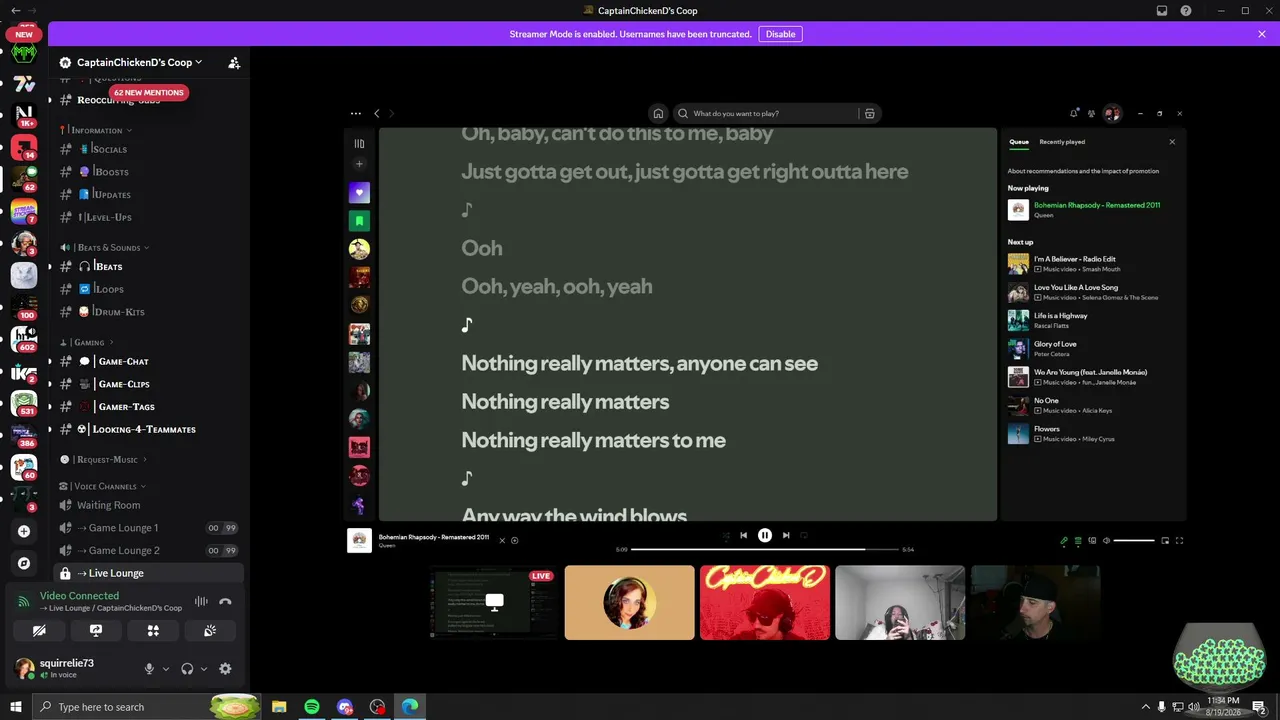This screenshot has height=720, width=1280.
Task: Open Discord soundboard
Action: tap(210, 631)
